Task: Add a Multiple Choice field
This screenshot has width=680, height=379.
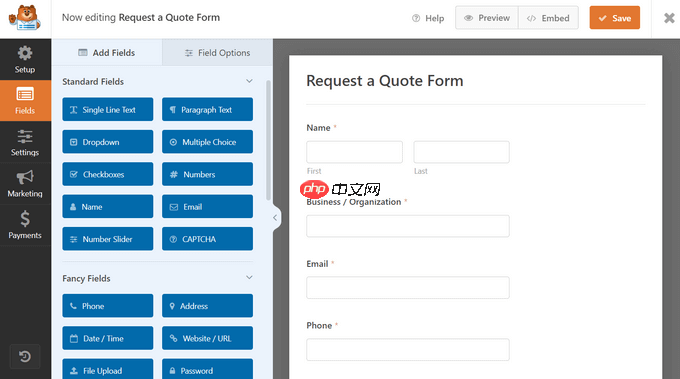Action: 207,142
